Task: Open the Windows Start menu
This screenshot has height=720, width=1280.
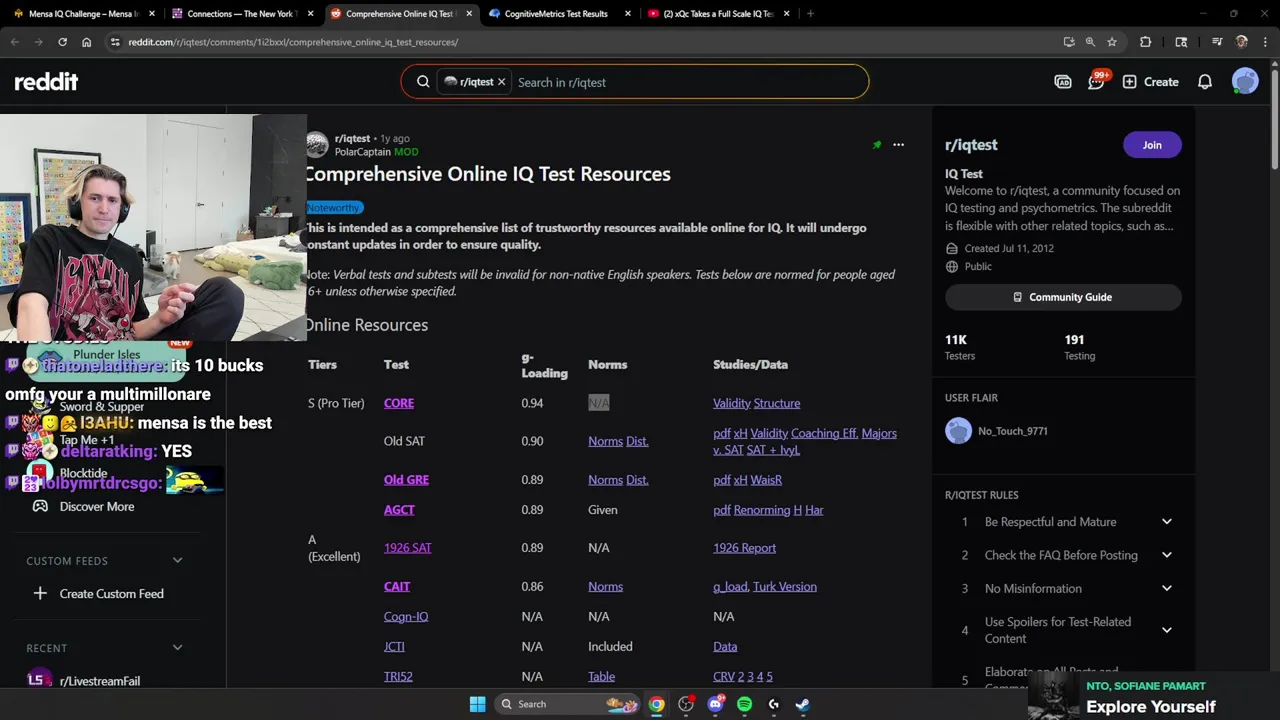Action: (477, 704)
